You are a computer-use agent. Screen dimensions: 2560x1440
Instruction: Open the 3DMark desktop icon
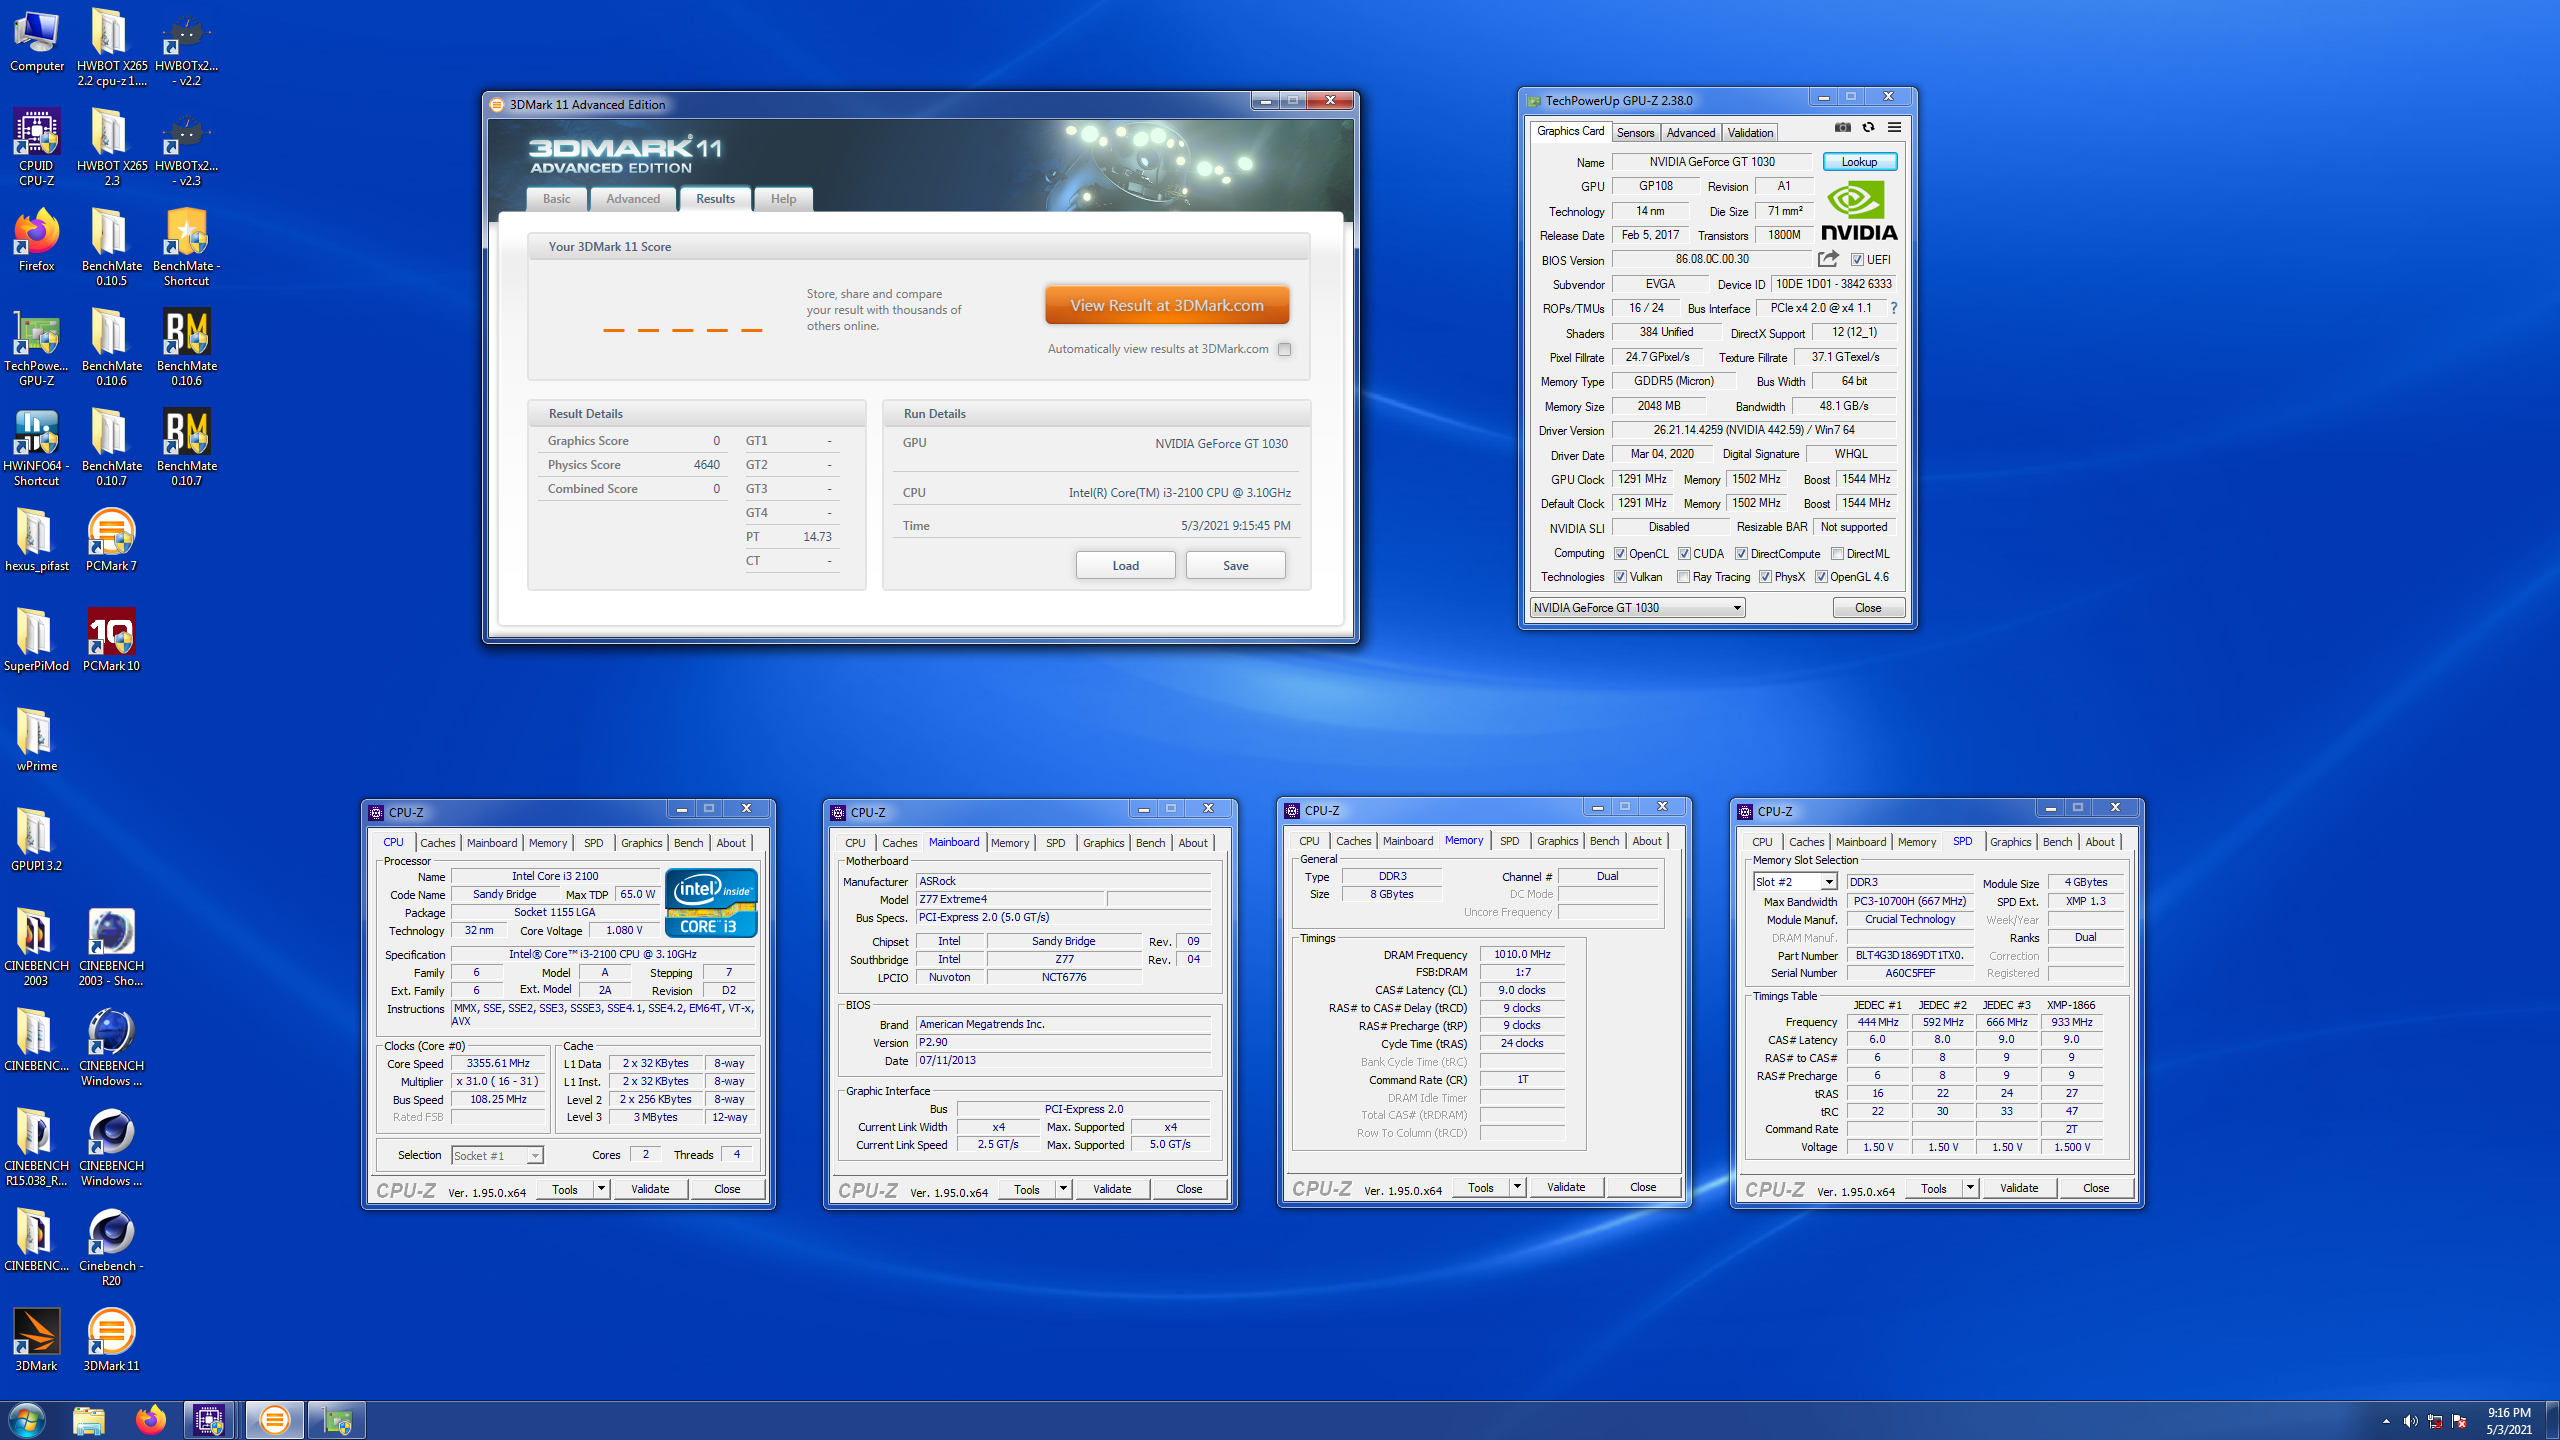coord(37,1341)
